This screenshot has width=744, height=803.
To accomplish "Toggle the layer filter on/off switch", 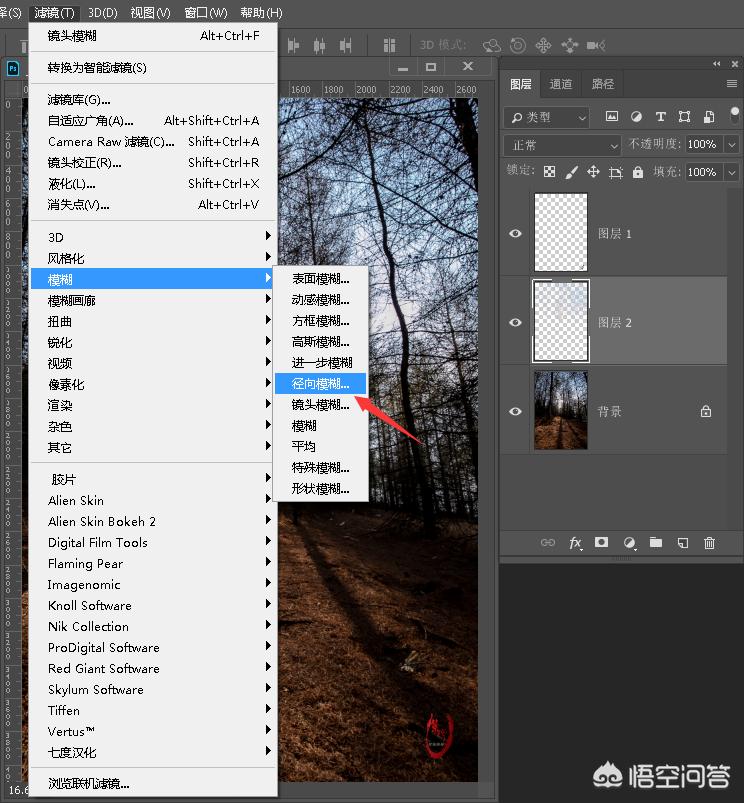I will coord(735,115).
